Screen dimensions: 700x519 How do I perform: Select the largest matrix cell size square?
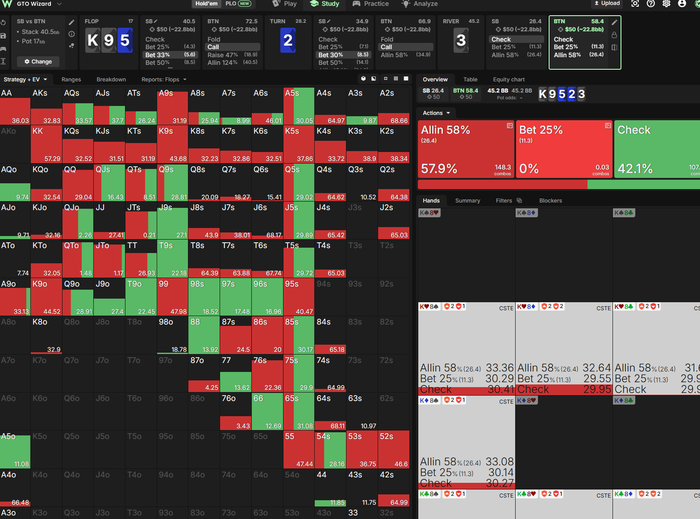point(406,79)
